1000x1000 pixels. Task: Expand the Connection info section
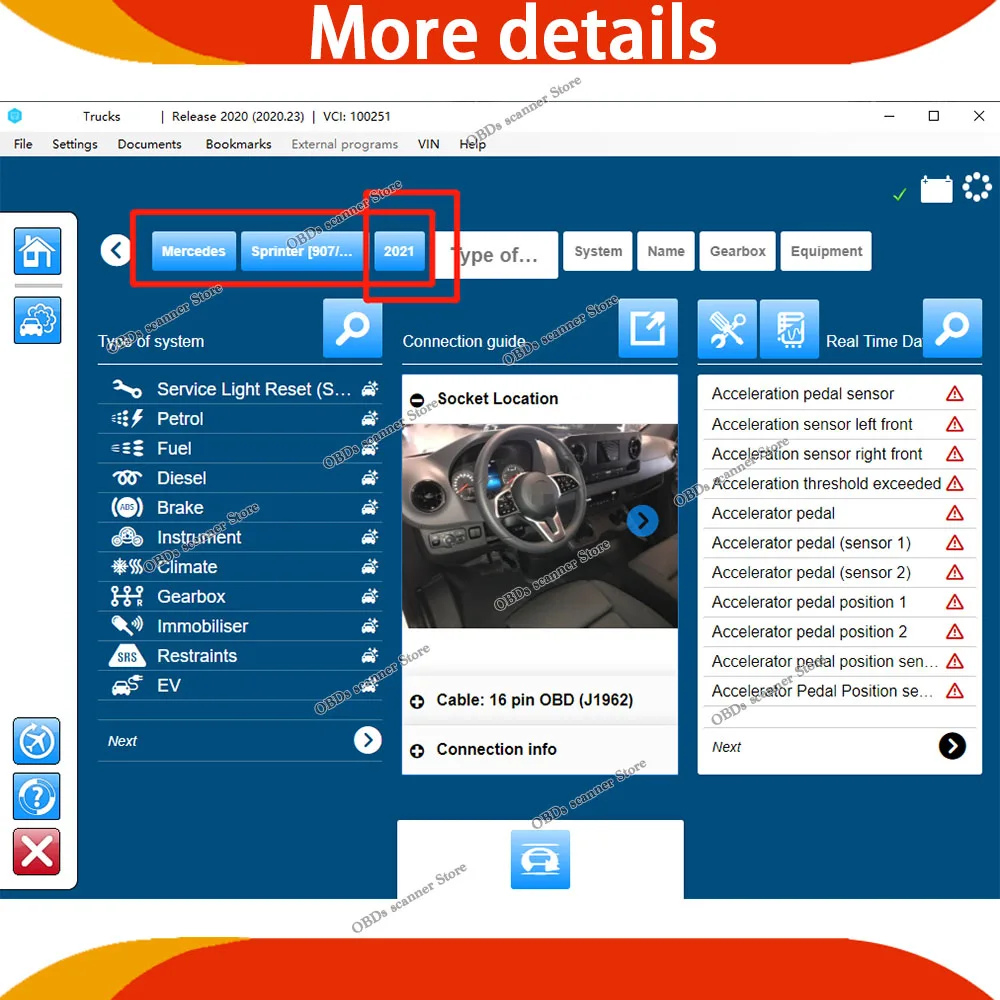tap(417, 751)
